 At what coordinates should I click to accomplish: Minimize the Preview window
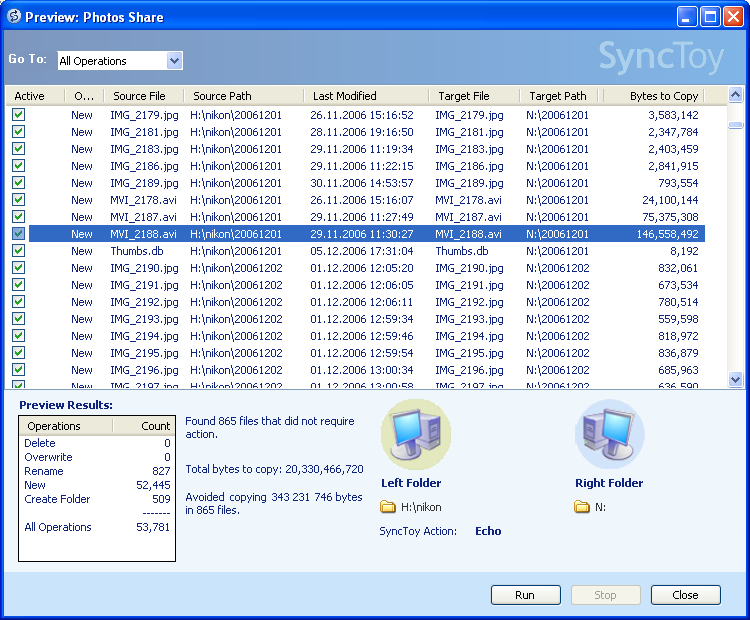pyautogui.click(x=687, y=17)
